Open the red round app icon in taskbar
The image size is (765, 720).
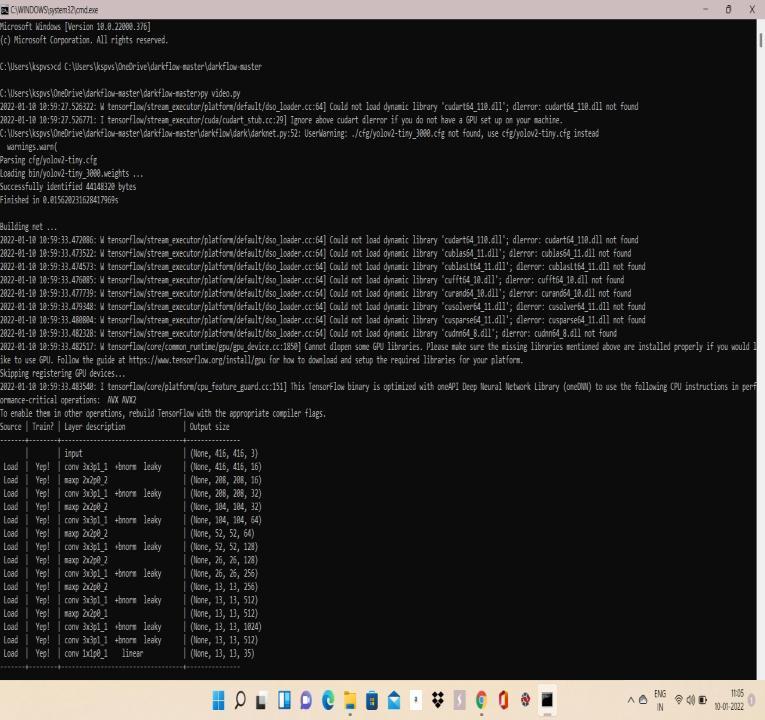tap(525, 700)
